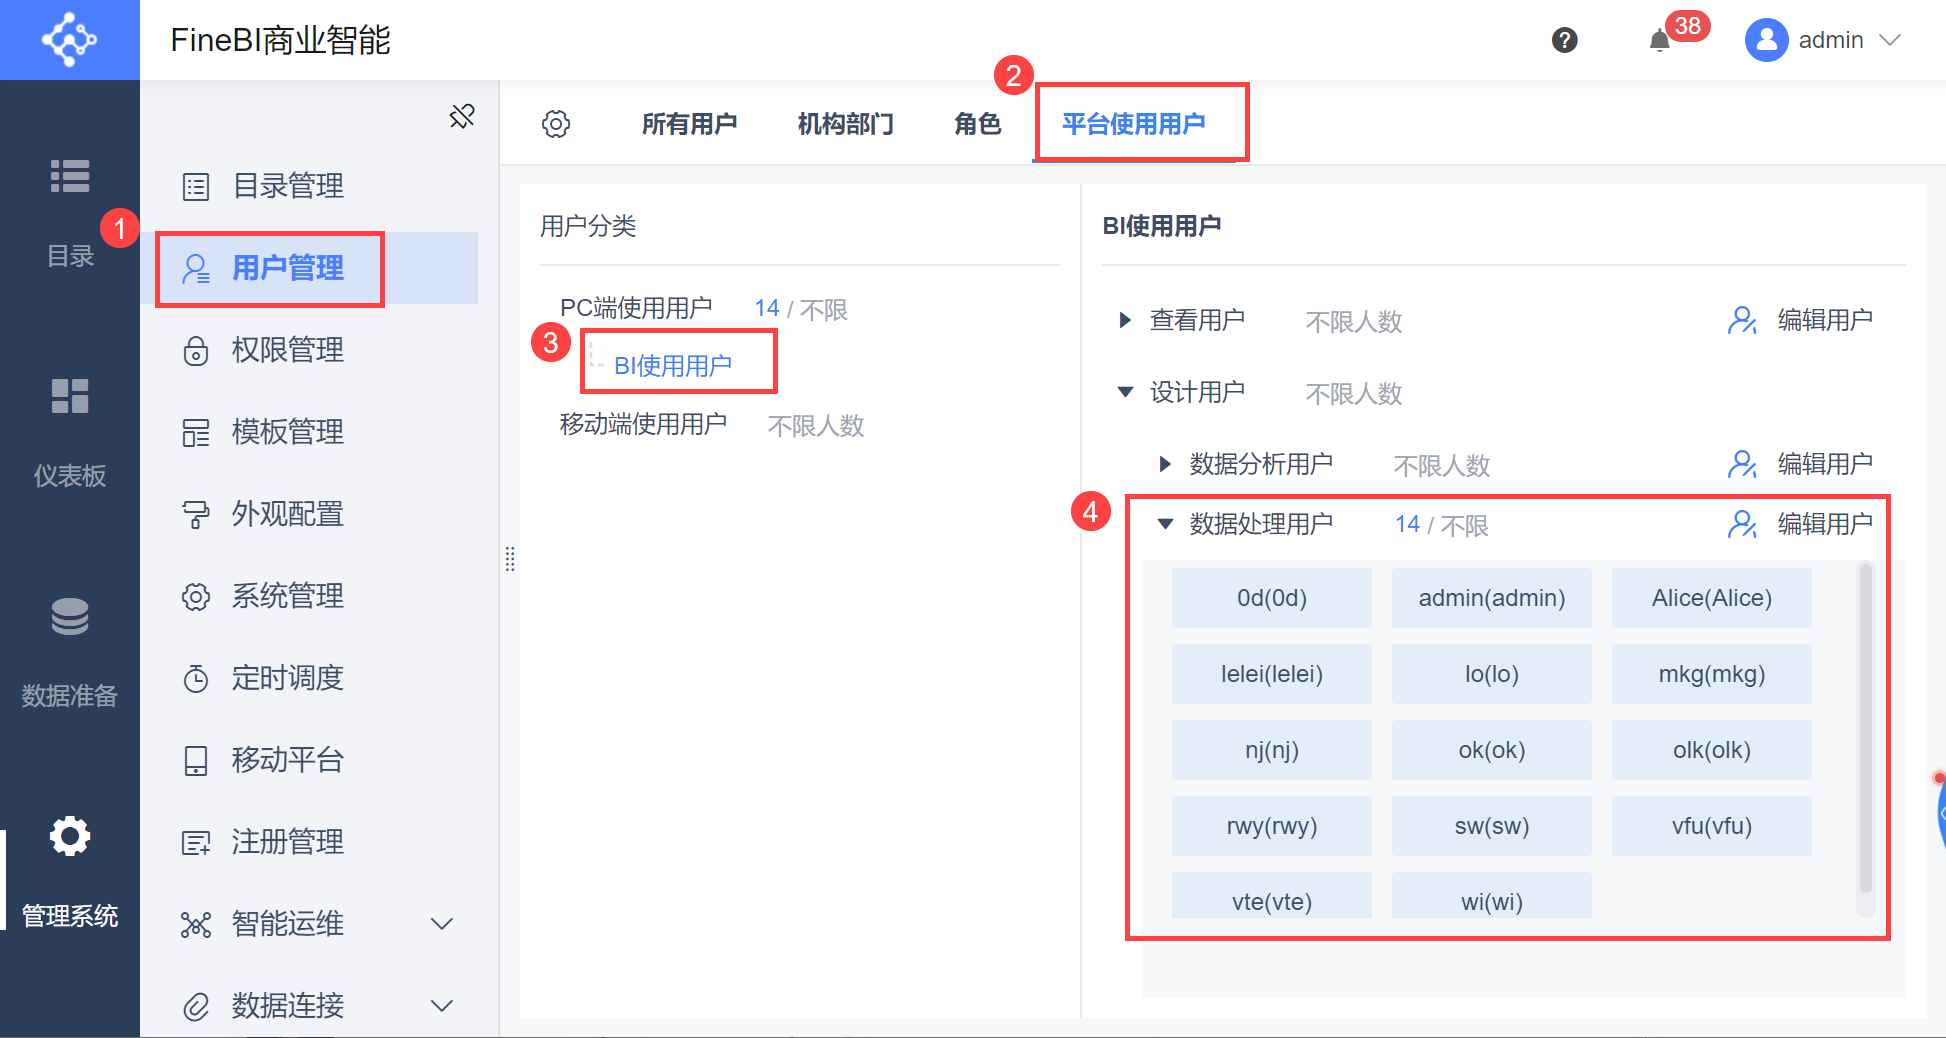Collapse the 设计用户 row triangle
1946x1038 pixels.
click(1125, 392)
